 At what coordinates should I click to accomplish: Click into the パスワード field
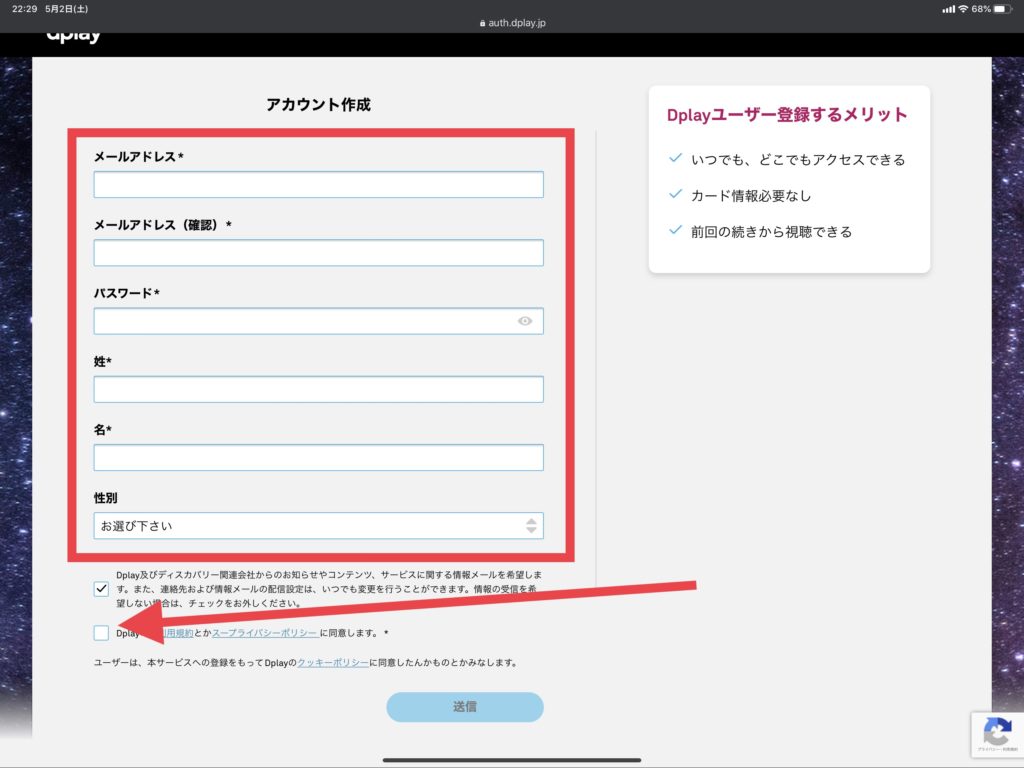pos(318,321)
